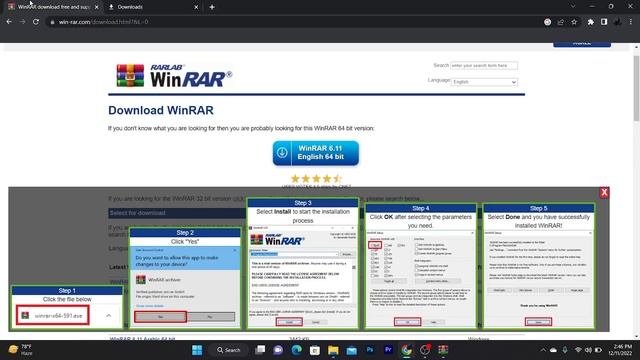Click the scroll up arrow of page scrollbar
Screen dimensions: 640x360
click(636, 47)
